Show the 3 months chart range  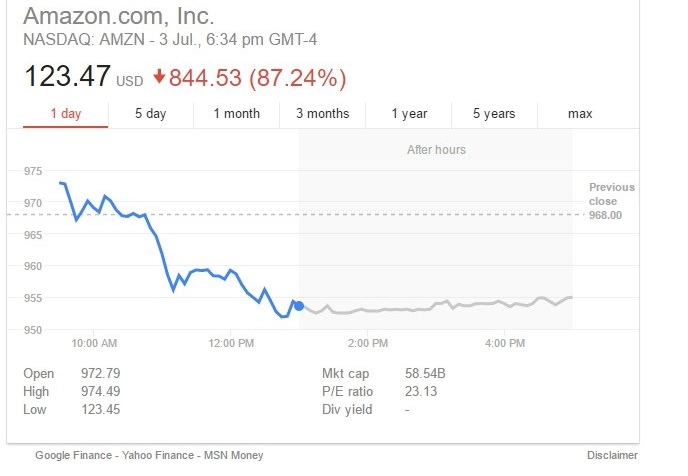pos(322,114)
